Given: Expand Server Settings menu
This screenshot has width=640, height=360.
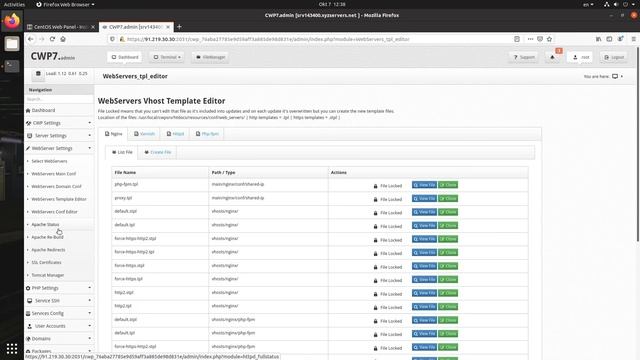Looking at the screenshot, I should pyautogui.click(x=59, y=136).
